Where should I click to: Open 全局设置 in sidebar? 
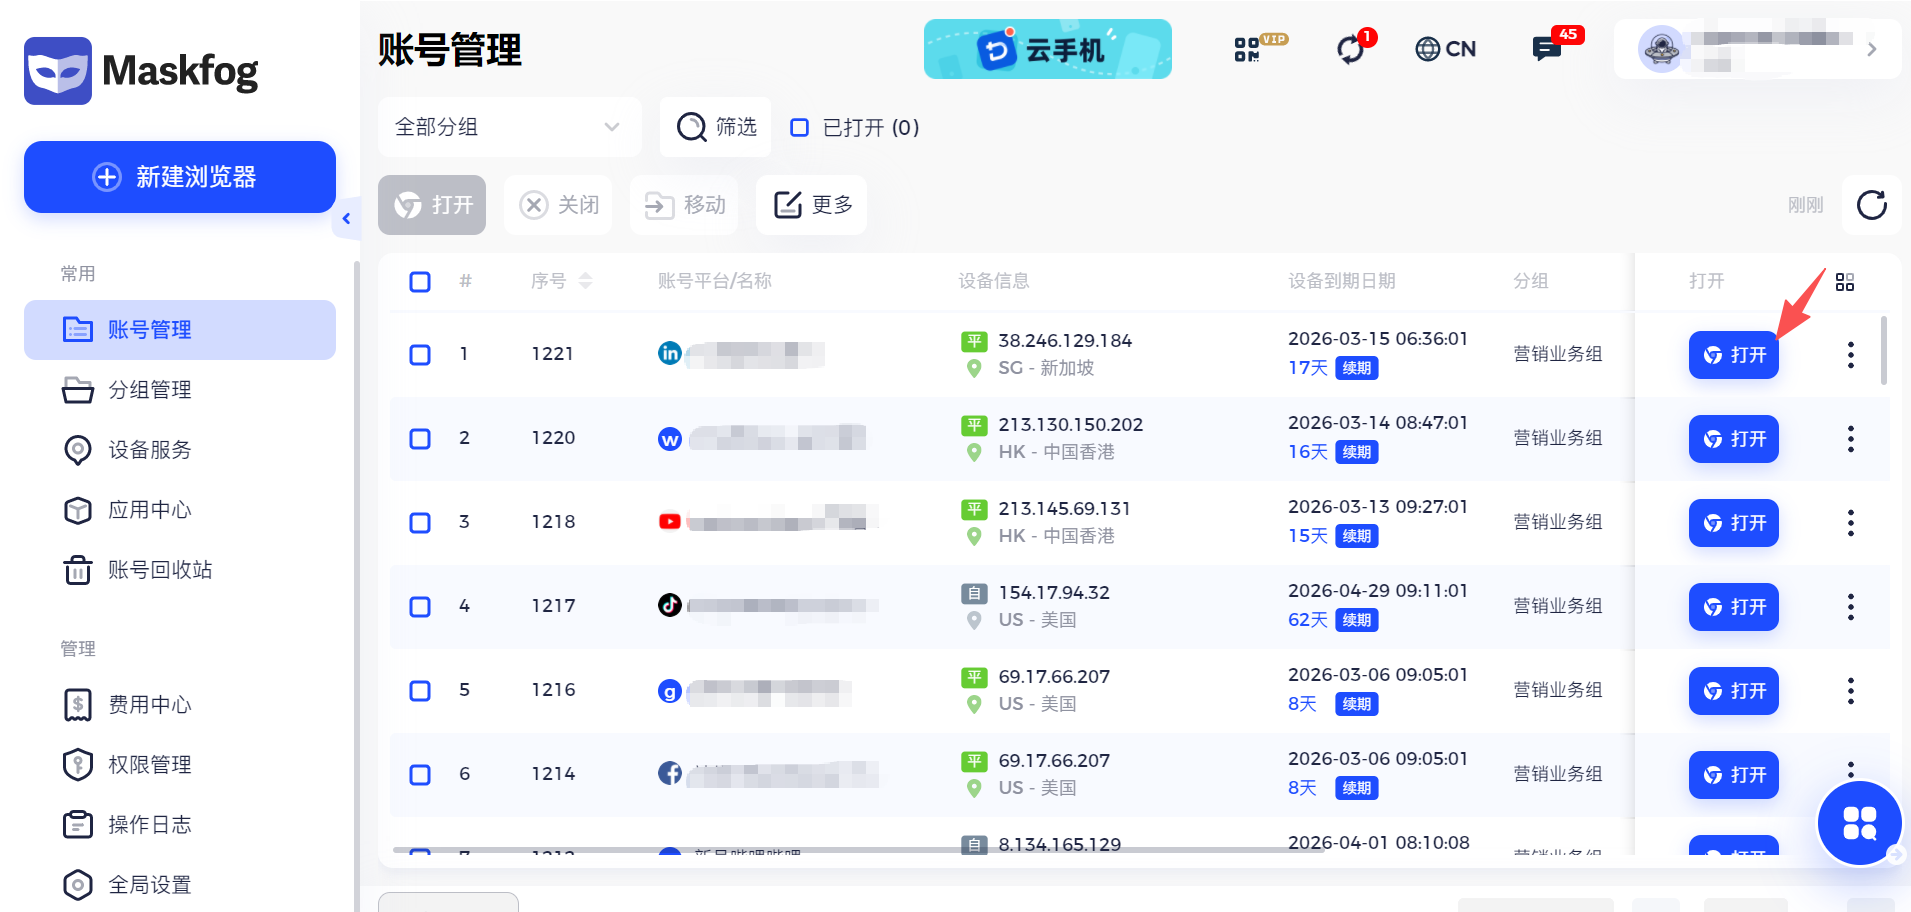click(x=180, y=885)
